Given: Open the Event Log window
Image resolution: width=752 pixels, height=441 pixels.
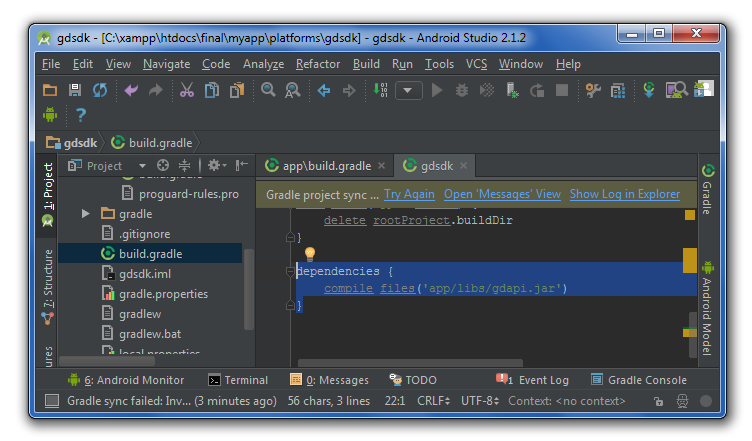Looking at the screenshot, I should [x=532, y=380].
